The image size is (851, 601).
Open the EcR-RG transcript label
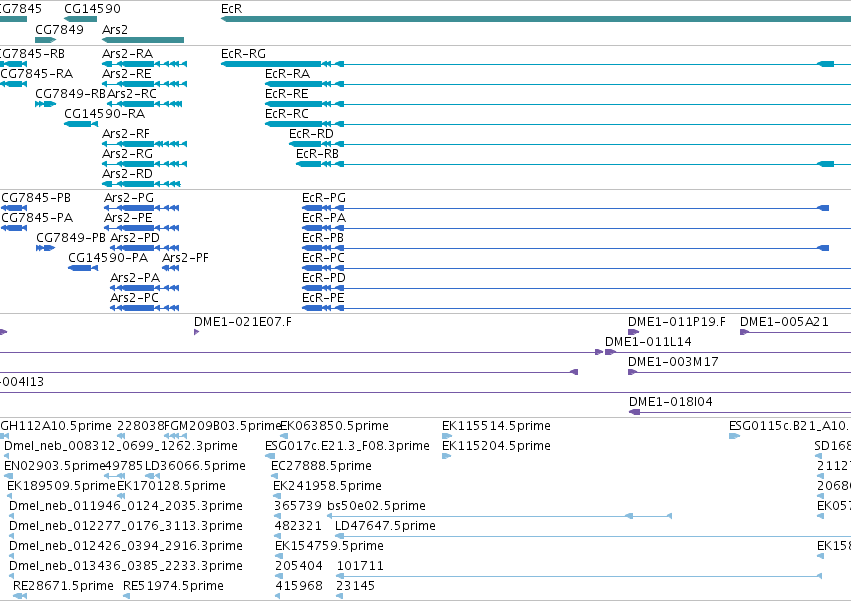pos(243,54)
